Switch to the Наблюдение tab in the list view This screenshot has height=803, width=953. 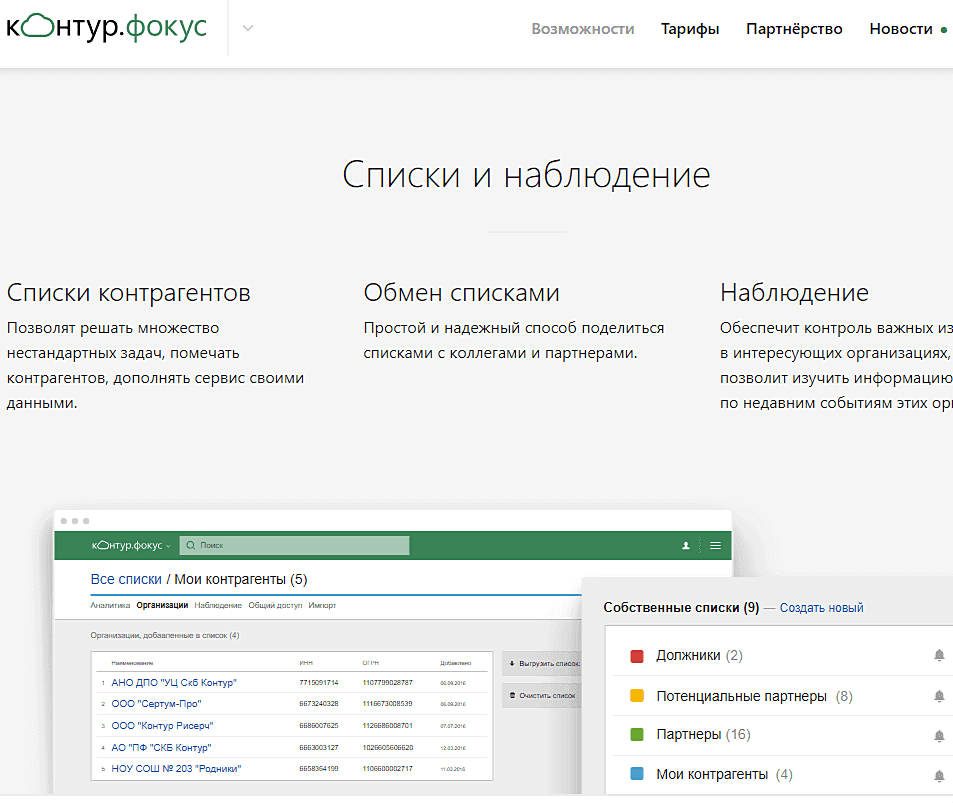(x=218, y=605)
